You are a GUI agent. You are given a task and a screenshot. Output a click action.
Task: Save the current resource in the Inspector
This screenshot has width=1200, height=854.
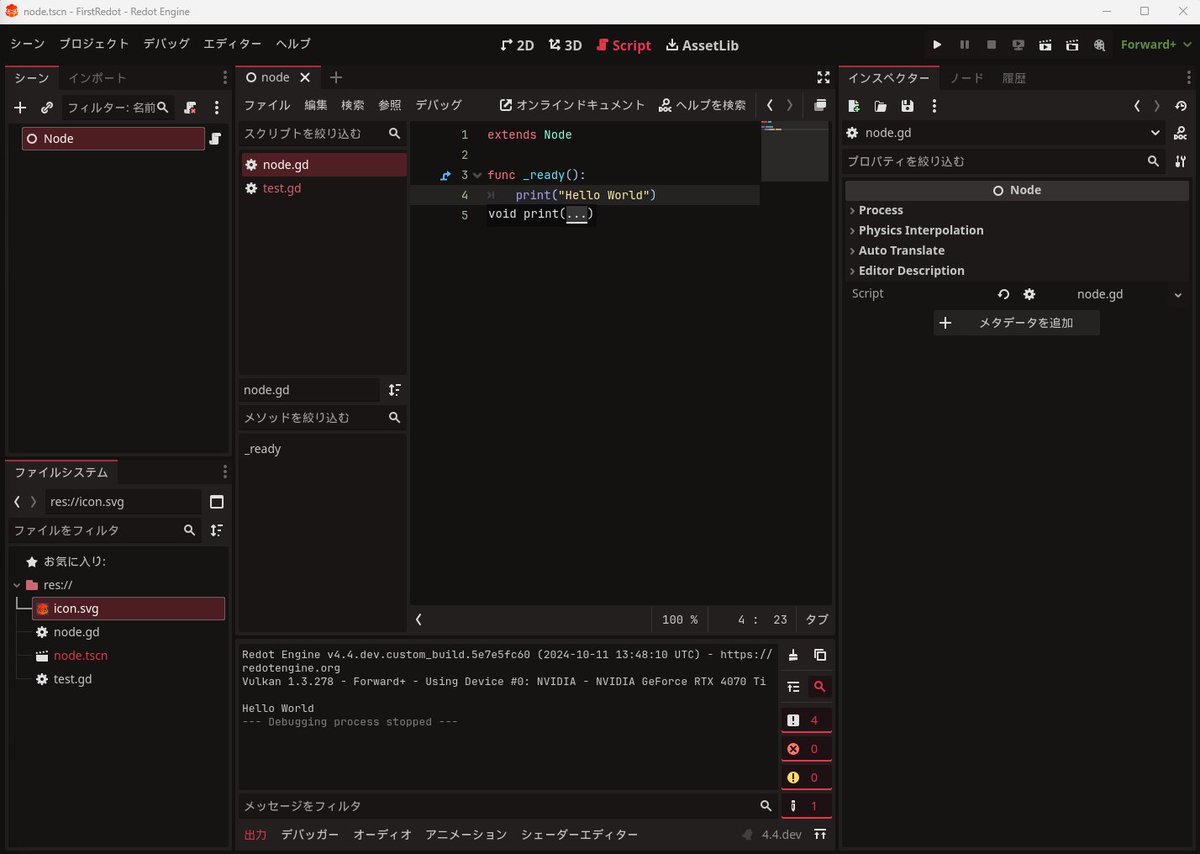click(x=907, y=105)
